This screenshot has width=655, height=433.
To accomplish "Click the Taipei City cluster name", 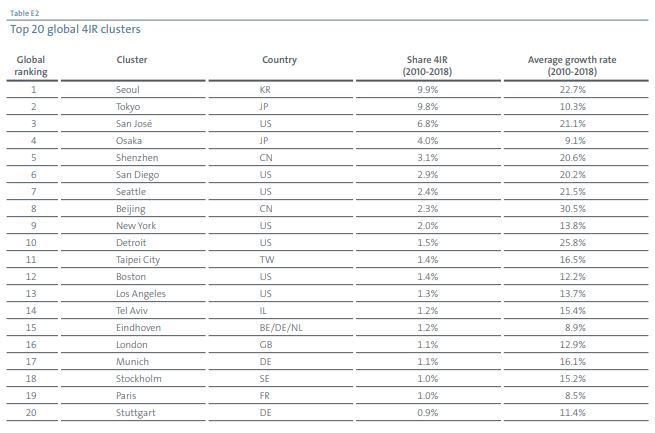I will point(138,259).
